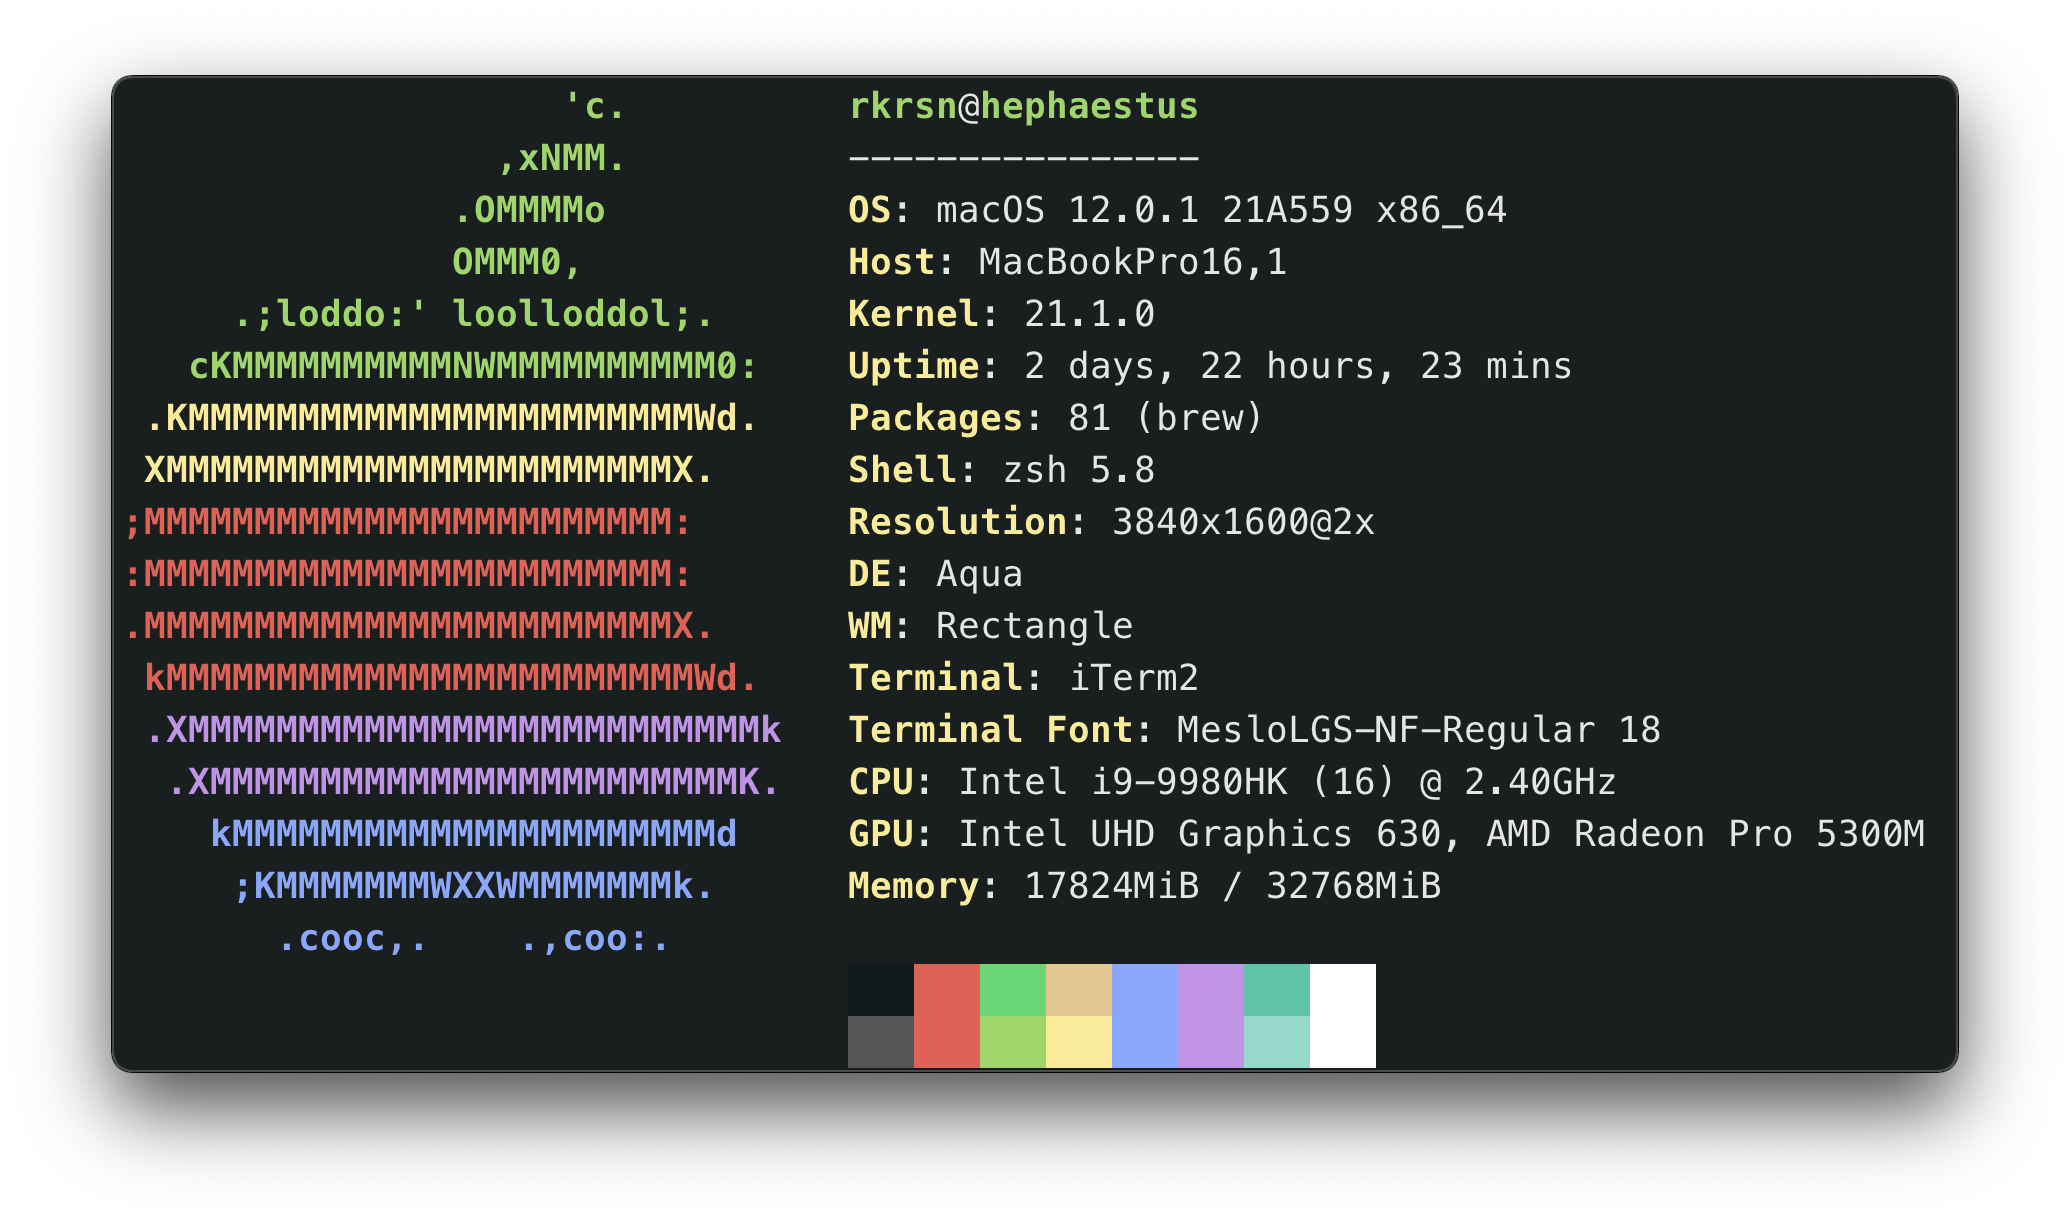Click the MesloLGS-NF-Regular terminal font name
Viewport: 2070px width, 1220px height.
tap(1390, 729)
